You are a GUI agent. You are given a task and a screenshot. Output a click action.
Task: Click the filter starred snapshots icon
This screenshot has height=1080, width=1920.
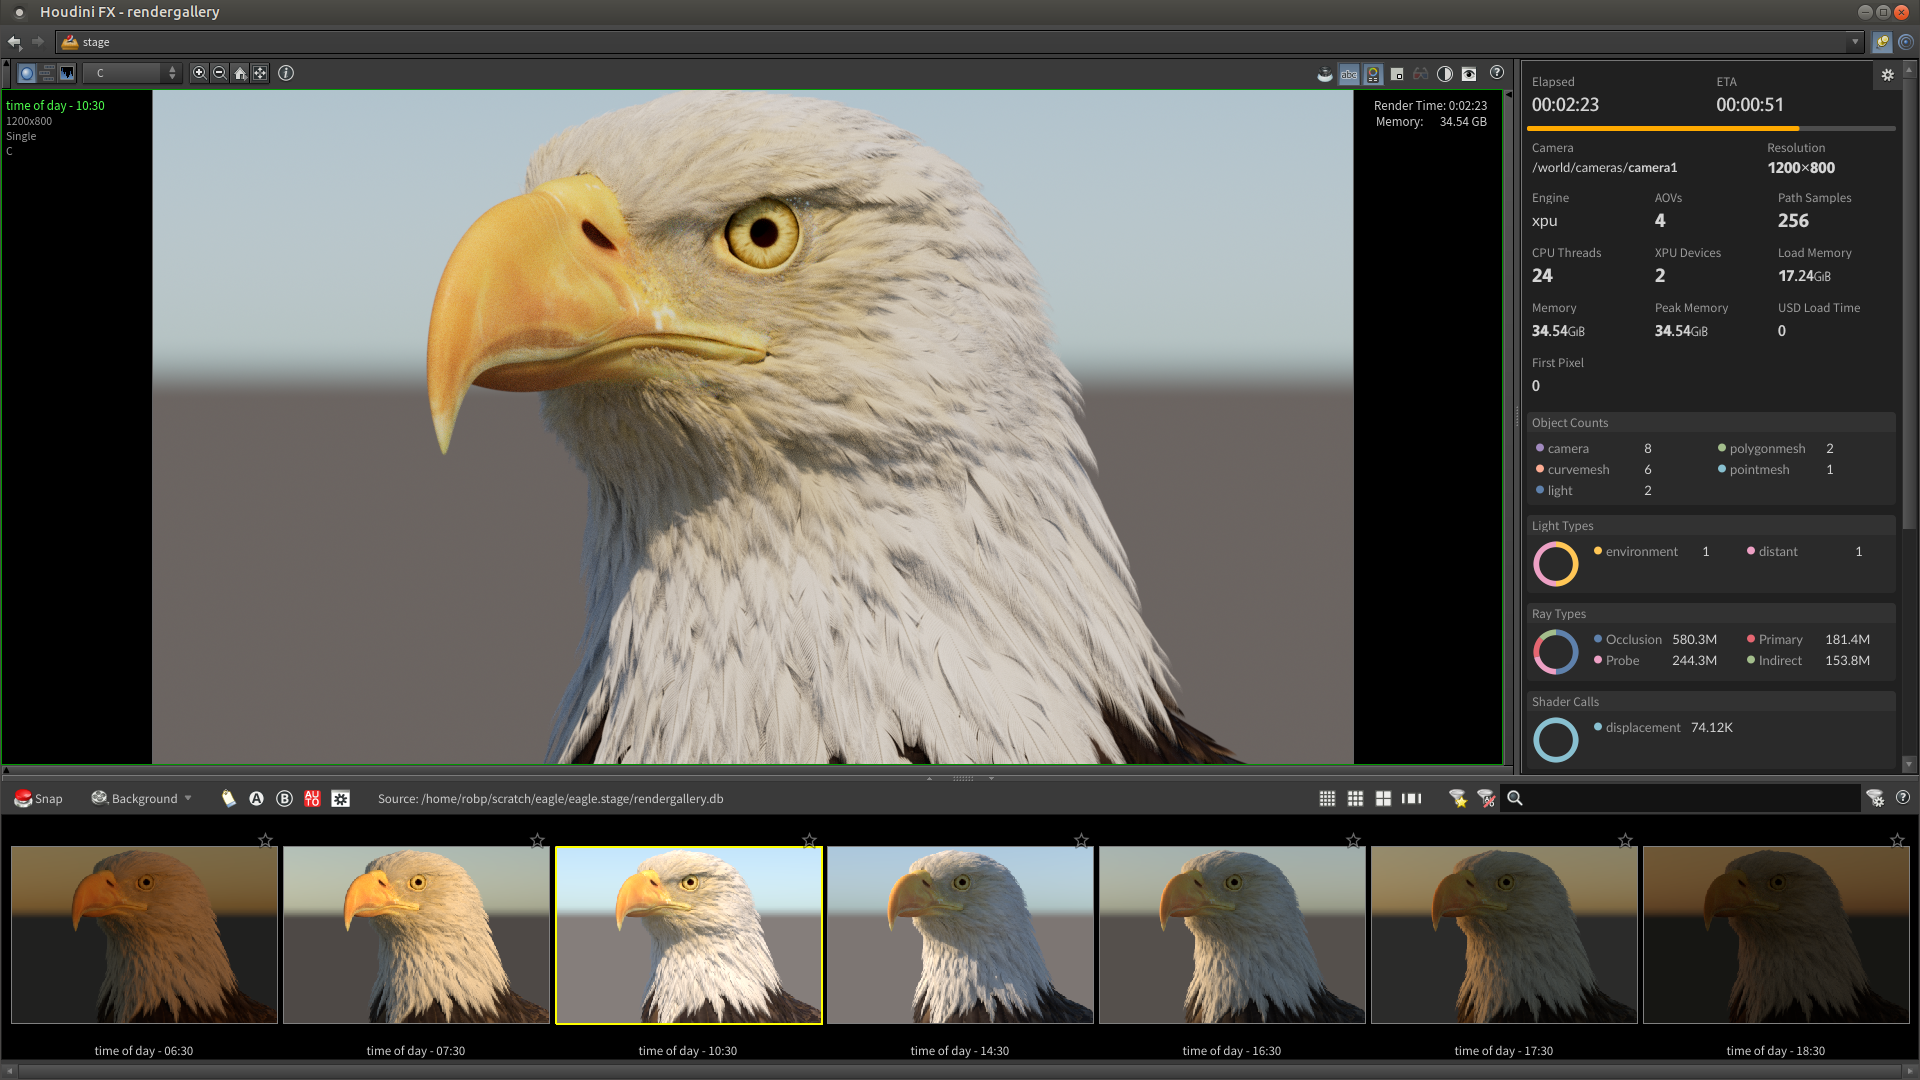tap(1458, 798)
